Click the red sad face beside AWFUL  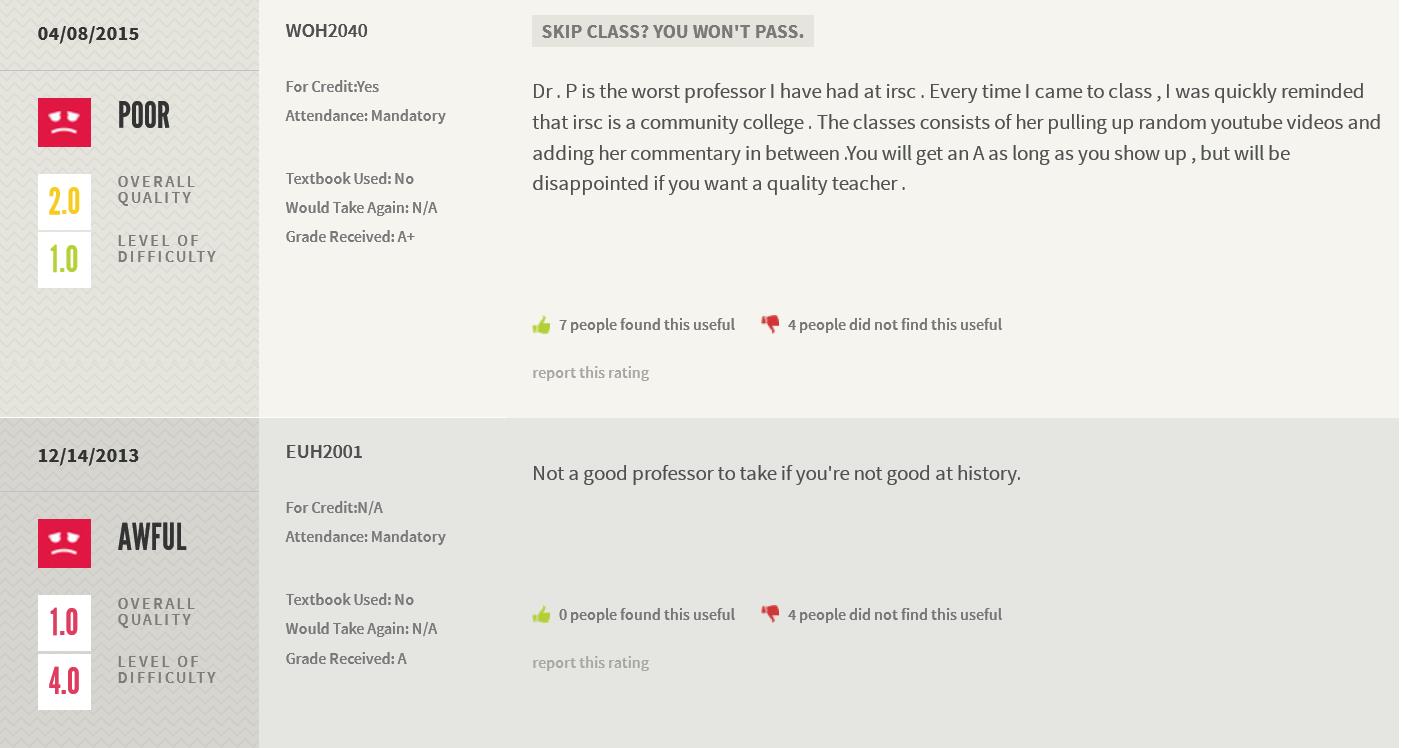[x=64, y=543]
